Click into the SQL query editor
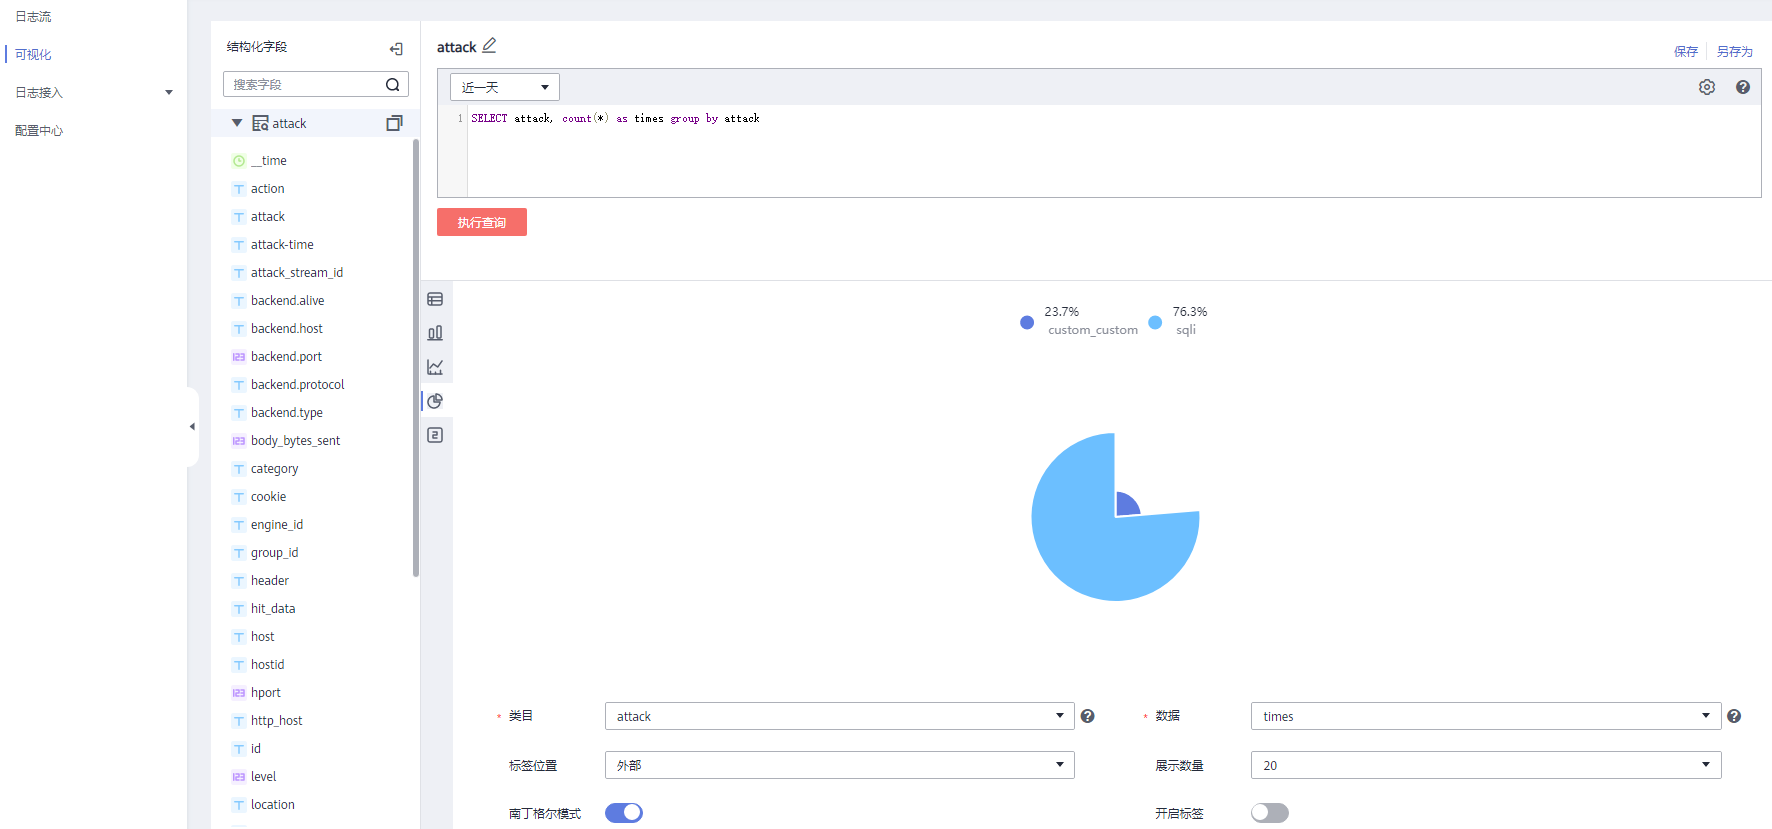The image size is (1772, 829). tap(1113, 151)
